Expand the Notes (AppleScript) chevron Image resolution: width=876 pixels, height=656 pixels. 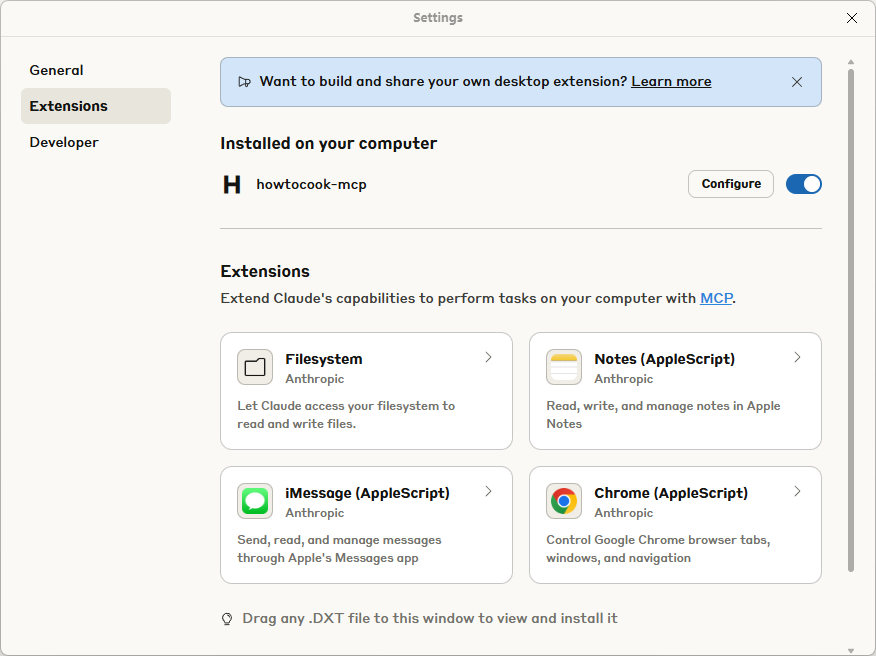click(797, 358)
